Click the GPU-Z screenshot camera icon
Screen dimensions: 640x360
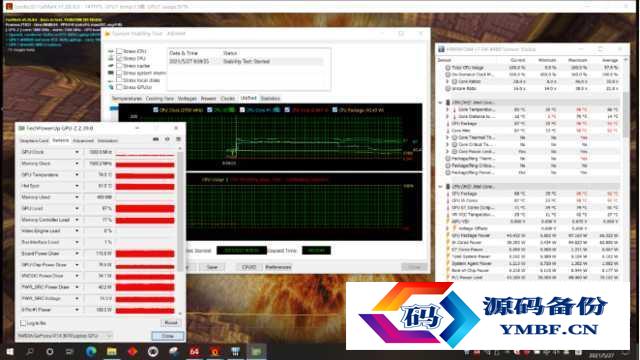click(156, 140)
